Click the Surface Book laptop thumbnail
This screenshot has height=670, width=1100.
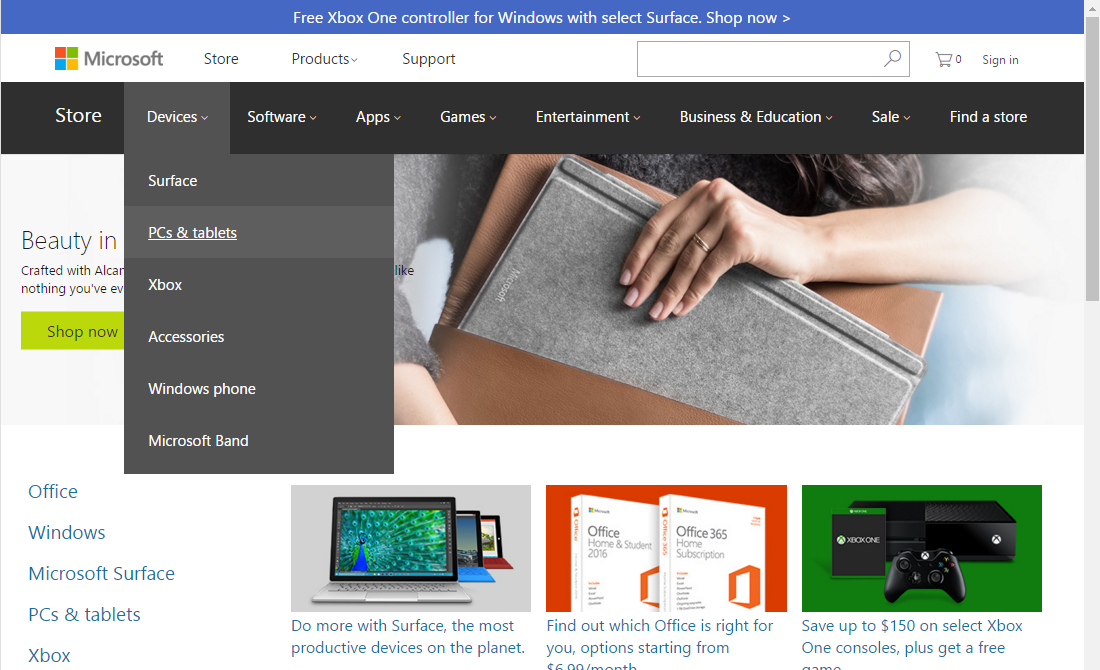410,548
